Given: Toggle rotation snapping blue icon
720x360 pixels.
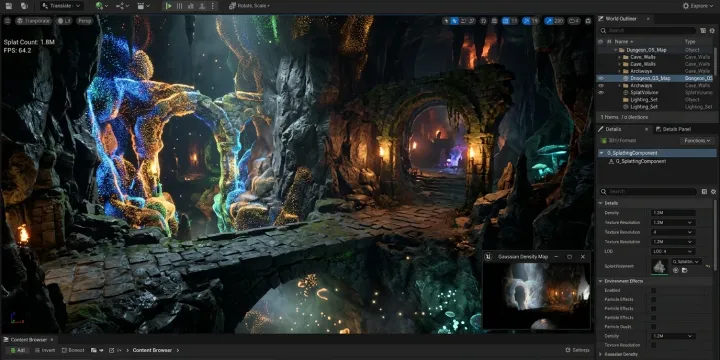Looking at the screenshot, I should tap(526, 21).
